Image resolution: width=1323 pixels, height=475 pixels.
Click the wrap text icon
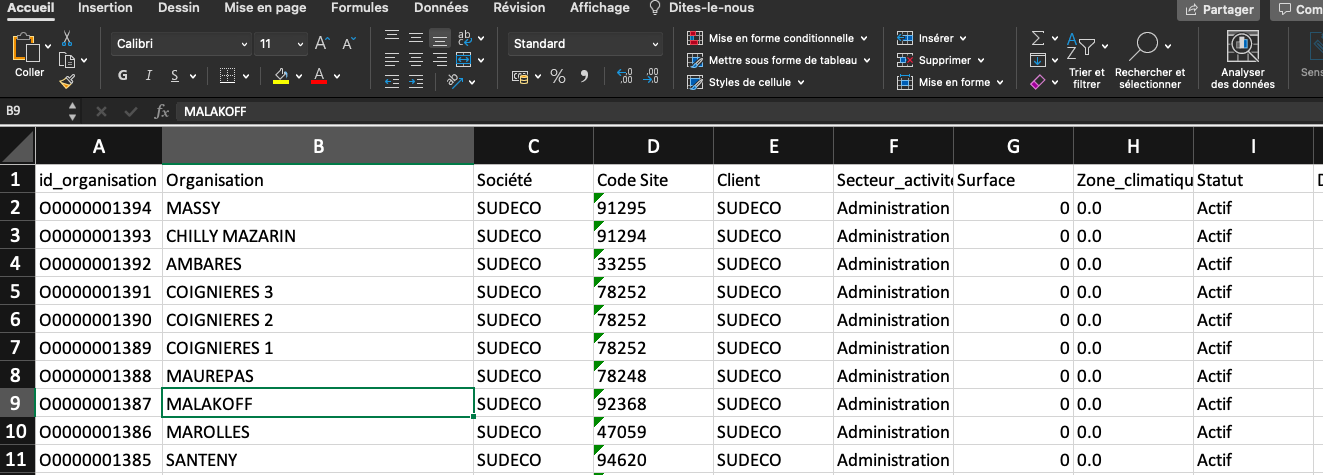click(x=465, y=39)
